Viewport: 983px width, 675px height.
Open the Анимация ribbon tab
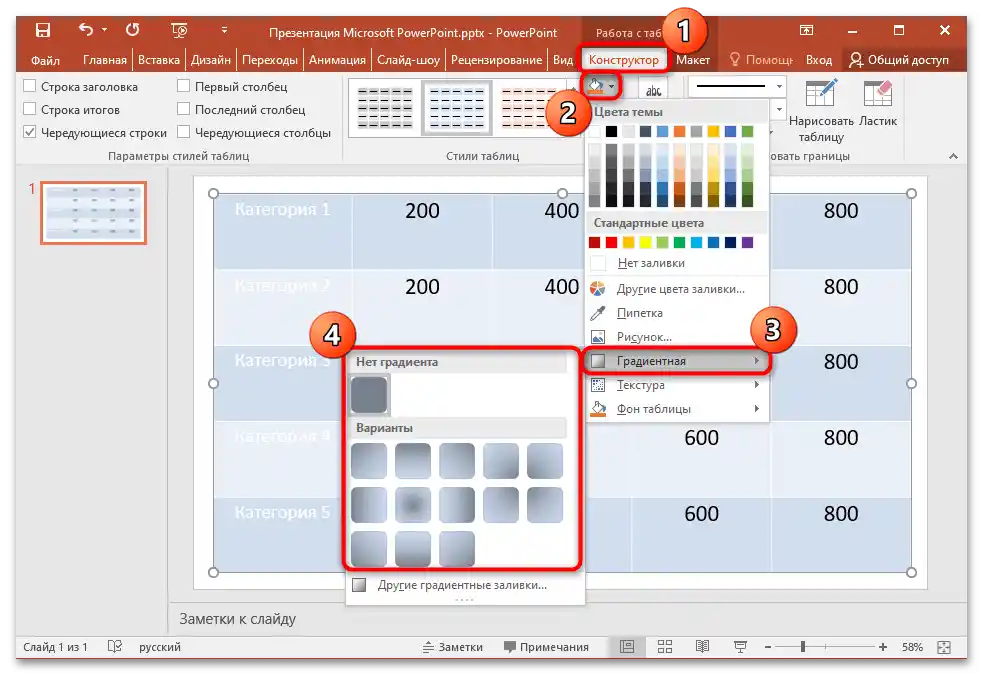pyautogui.click(x=337, y=59)
